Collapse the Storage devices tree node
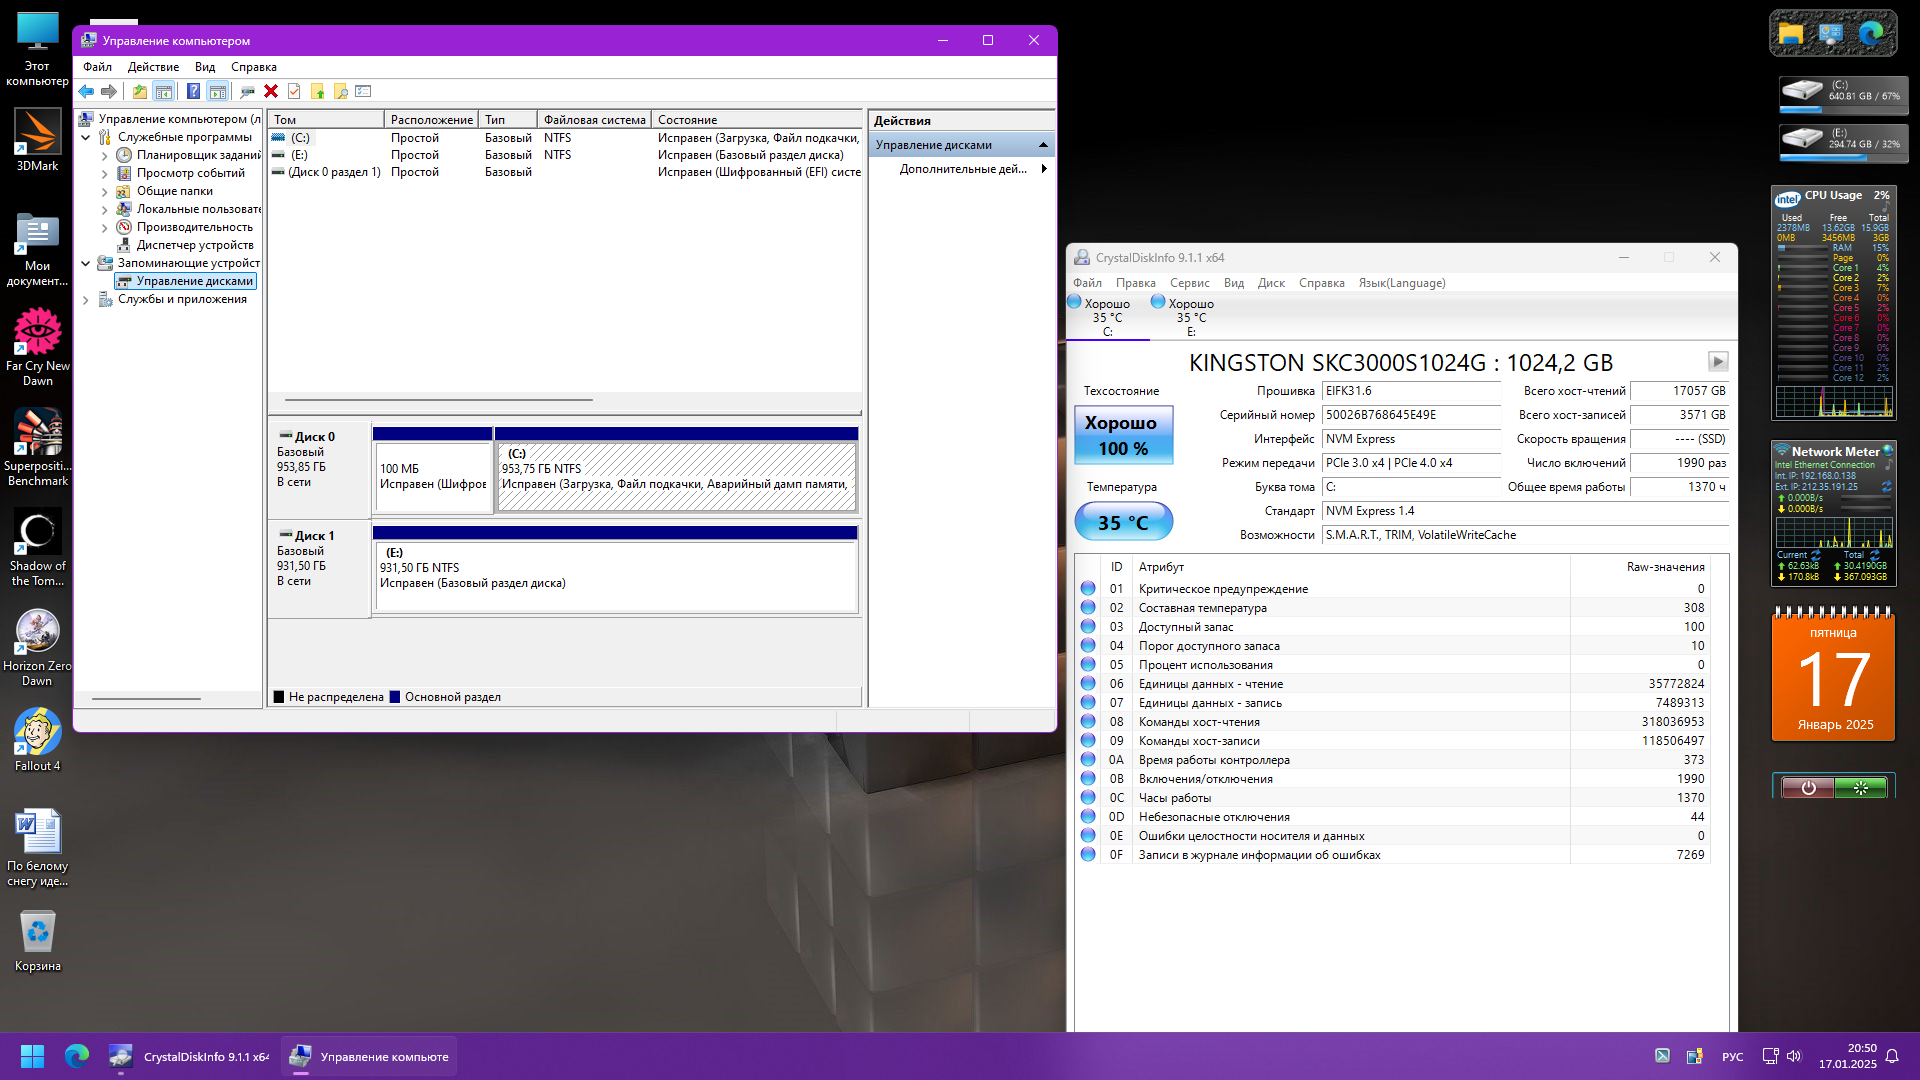 [x=86, y=264]
